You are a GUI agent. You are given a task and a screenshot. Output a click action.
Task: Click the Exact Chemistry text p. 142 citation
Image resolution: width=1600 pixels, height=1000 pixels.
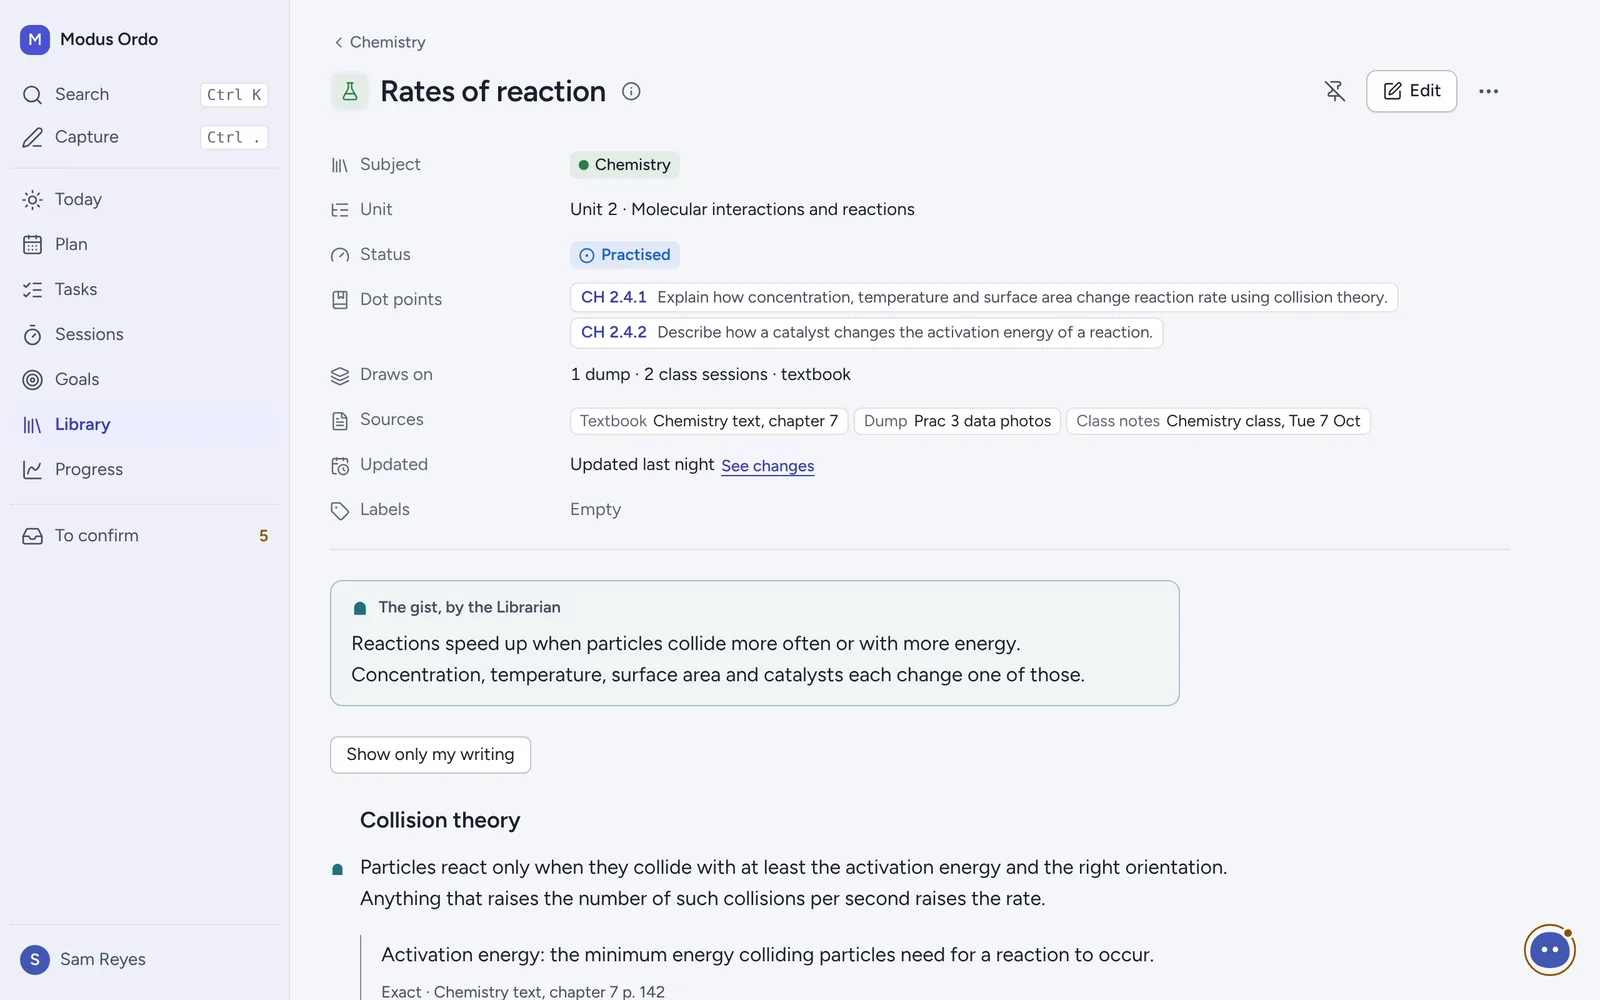(523, 991)
